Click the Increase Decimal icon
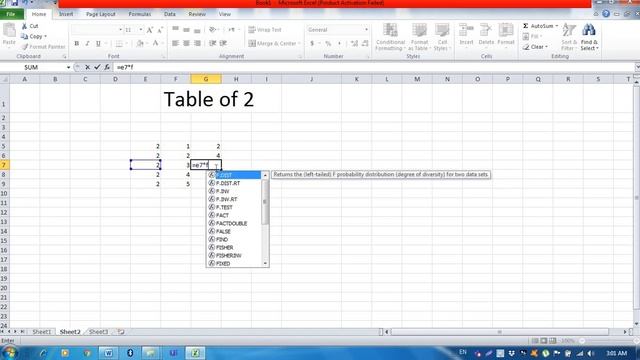 tap(354, 43)
